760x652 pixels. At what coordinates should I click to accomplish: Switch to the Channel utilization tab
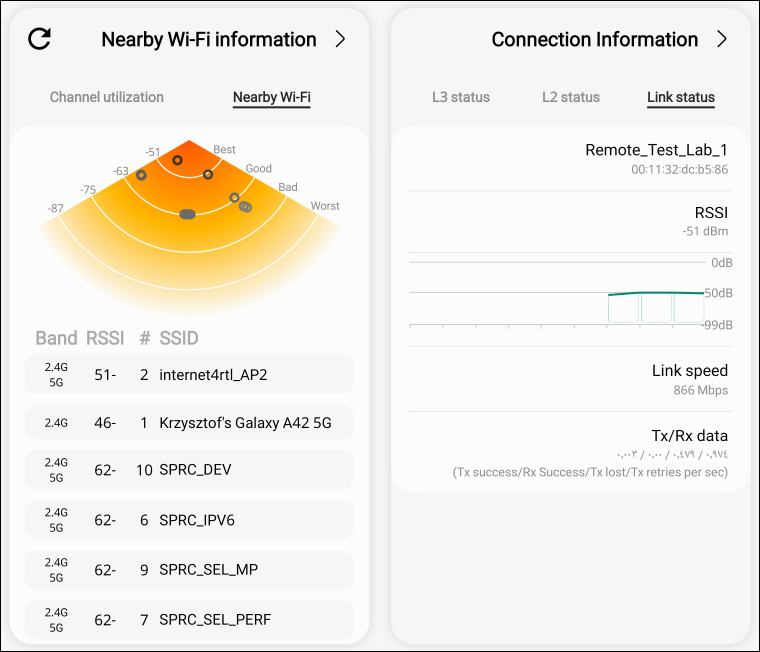point(107,97)
